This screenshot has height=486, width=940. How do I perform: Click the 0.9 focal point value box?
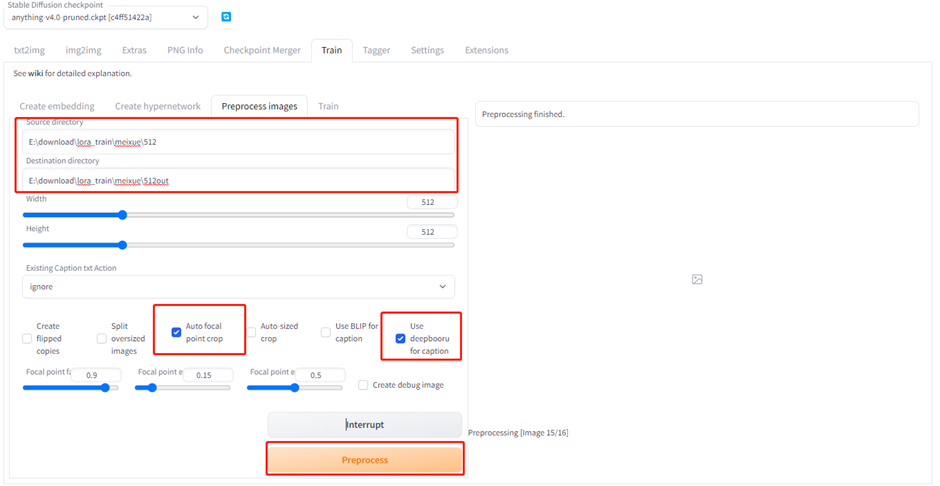tap(96, 375)
